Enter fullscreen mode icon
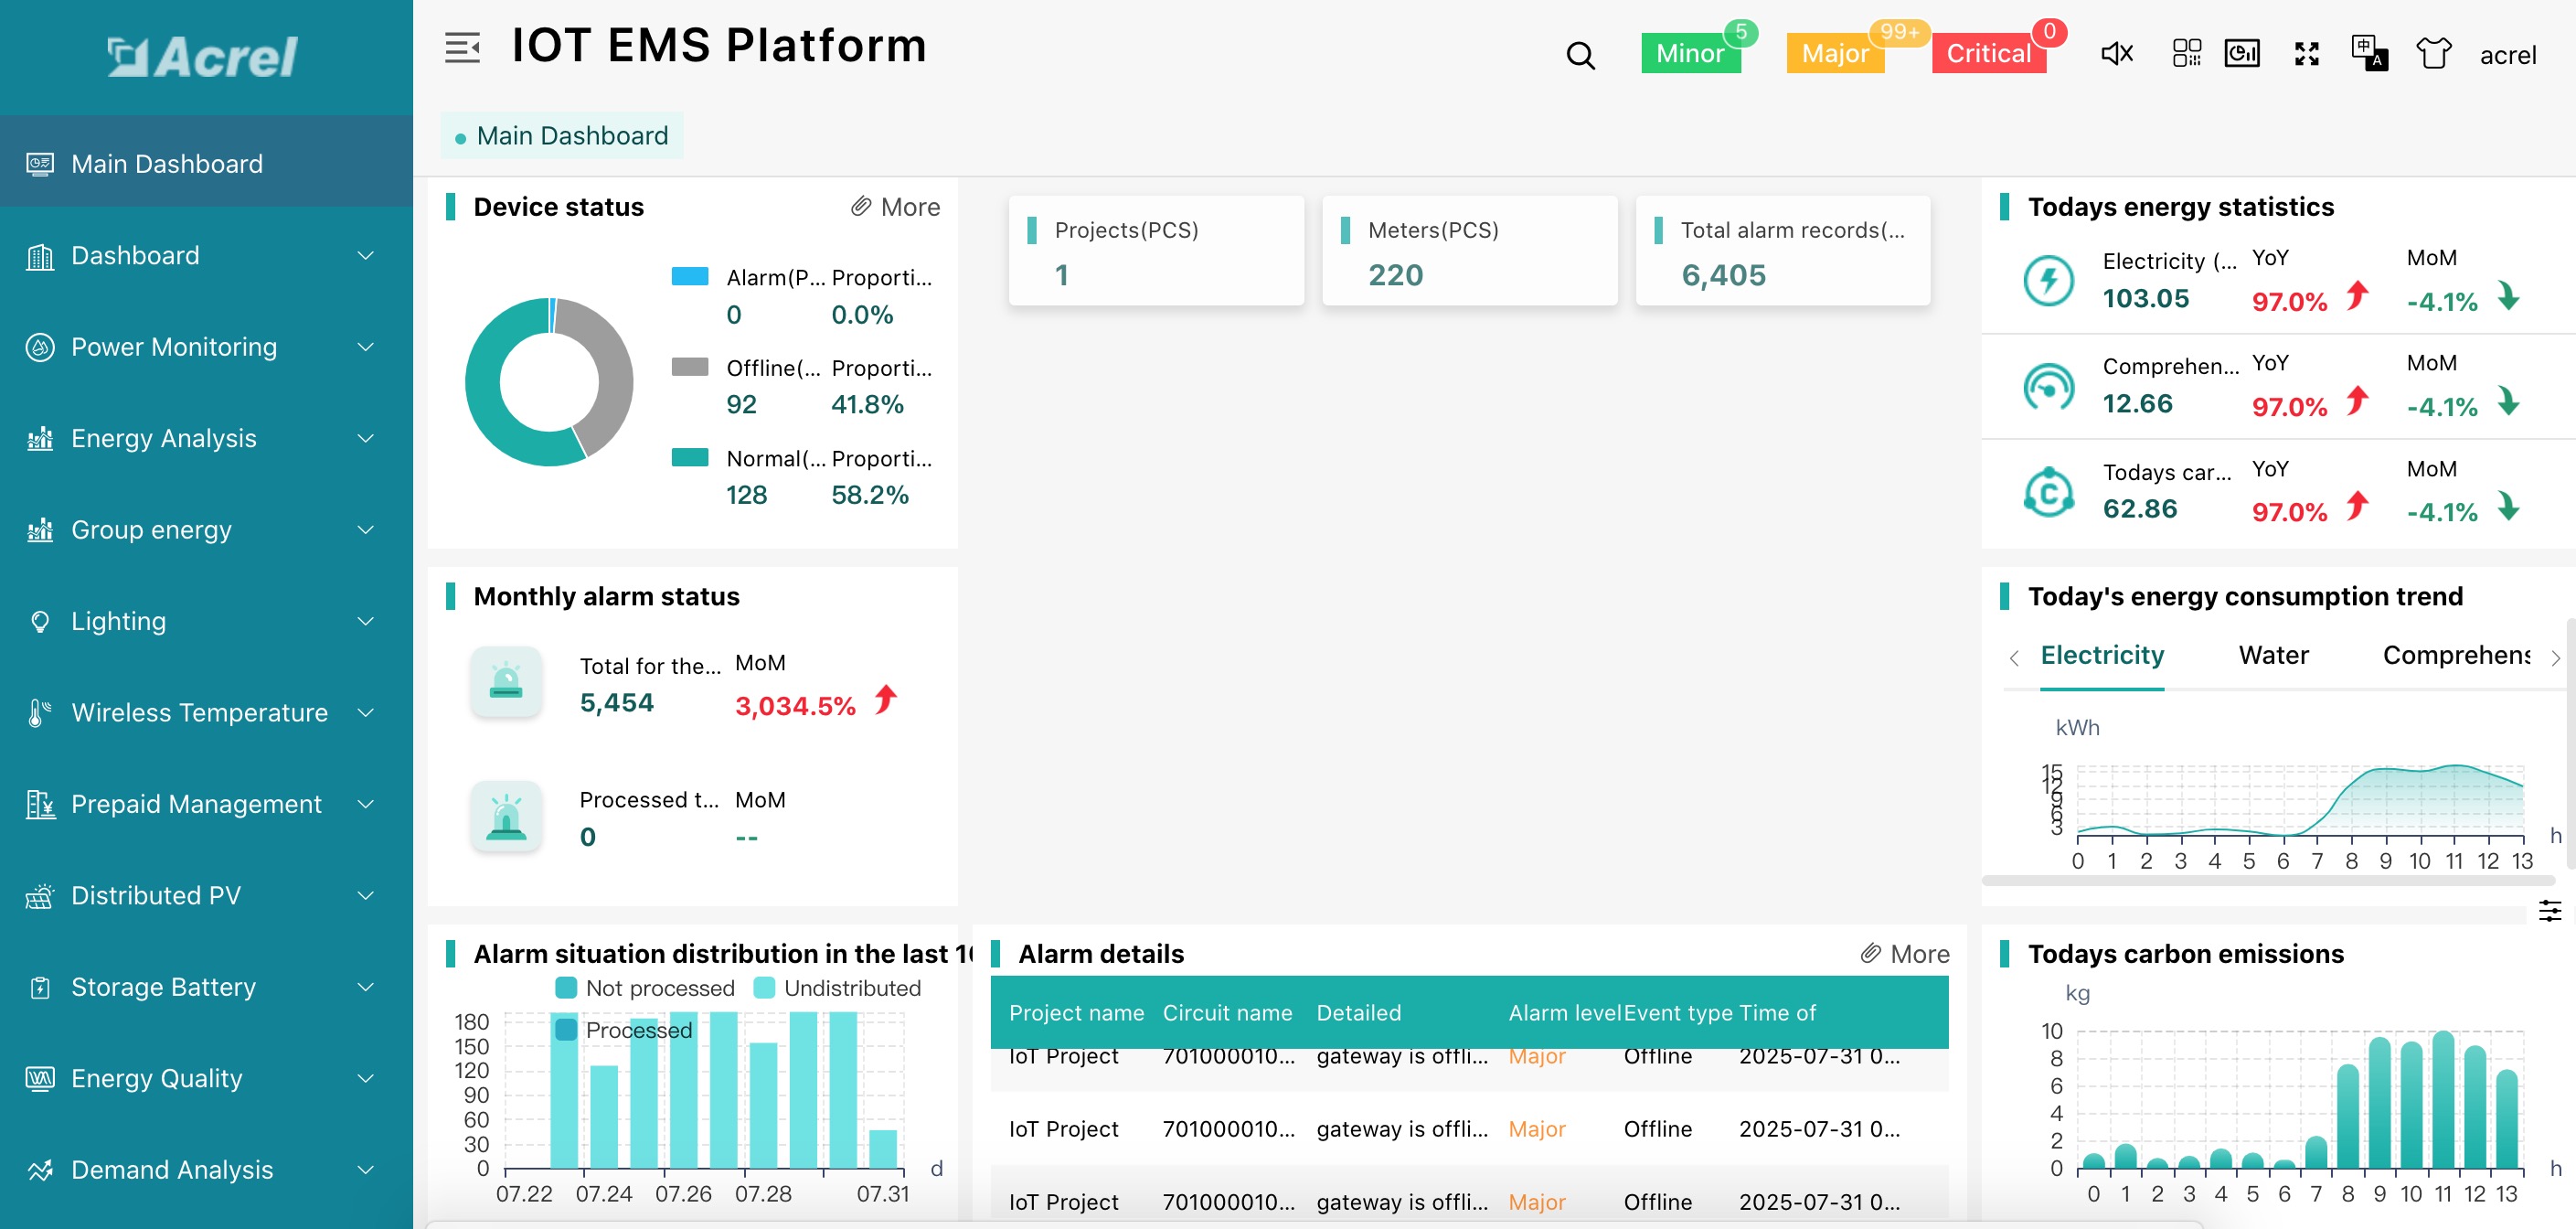The width and height of the screenshot is (2576, 1229). click(x=2306, y=54)
